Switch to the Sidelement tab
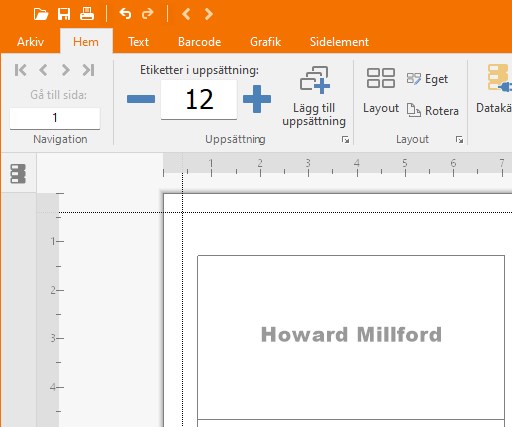512x427 pixels. 339,42
